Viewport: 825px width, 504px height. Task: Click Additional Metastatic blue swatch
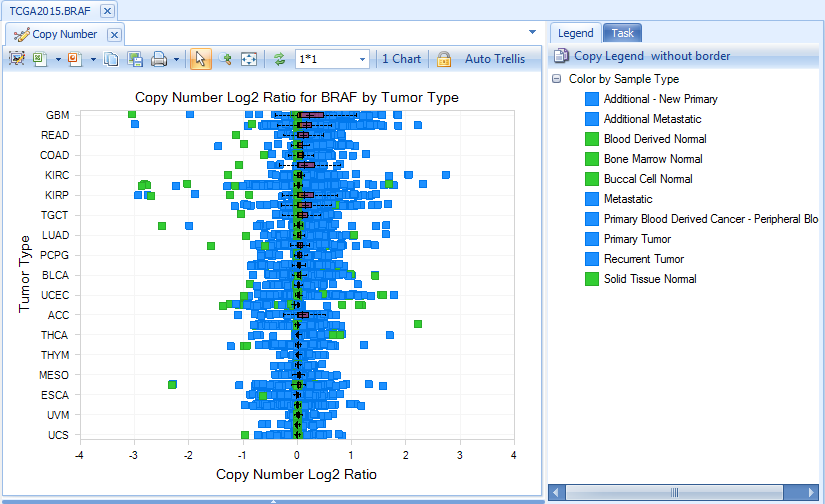point(592,119)
